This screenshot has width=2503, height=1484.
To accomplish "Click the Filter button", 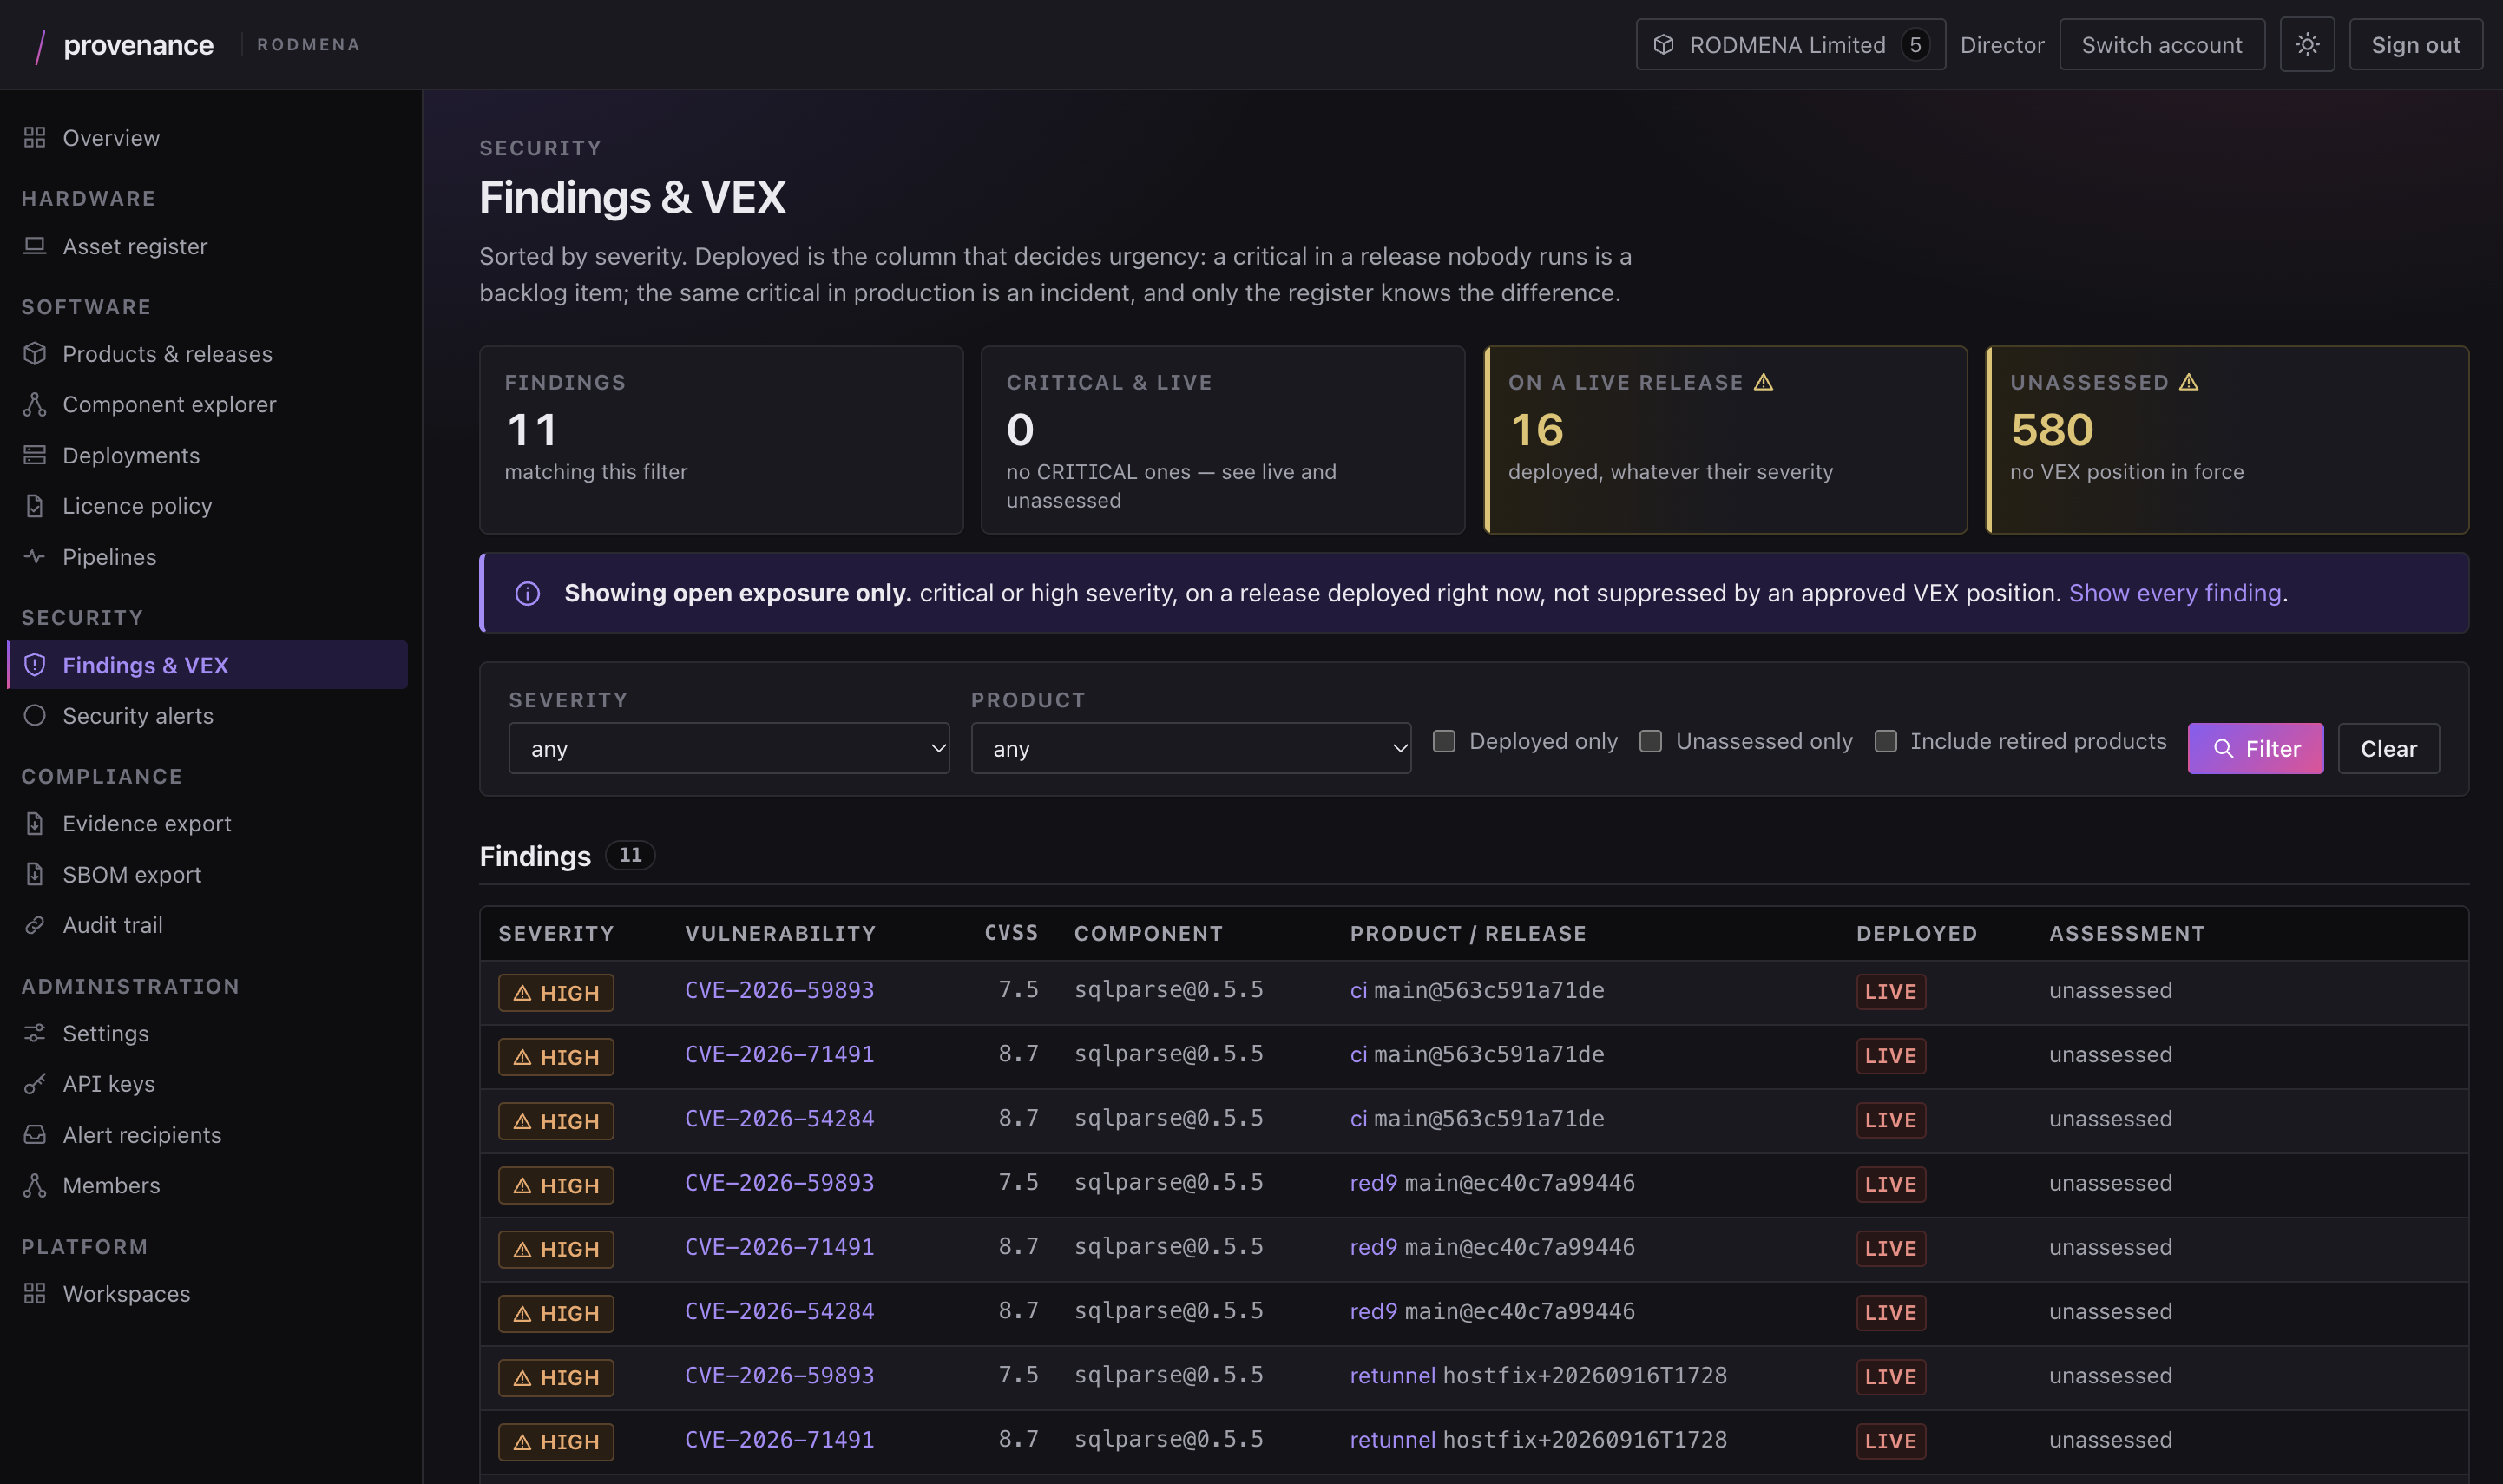I will 2255,748.
